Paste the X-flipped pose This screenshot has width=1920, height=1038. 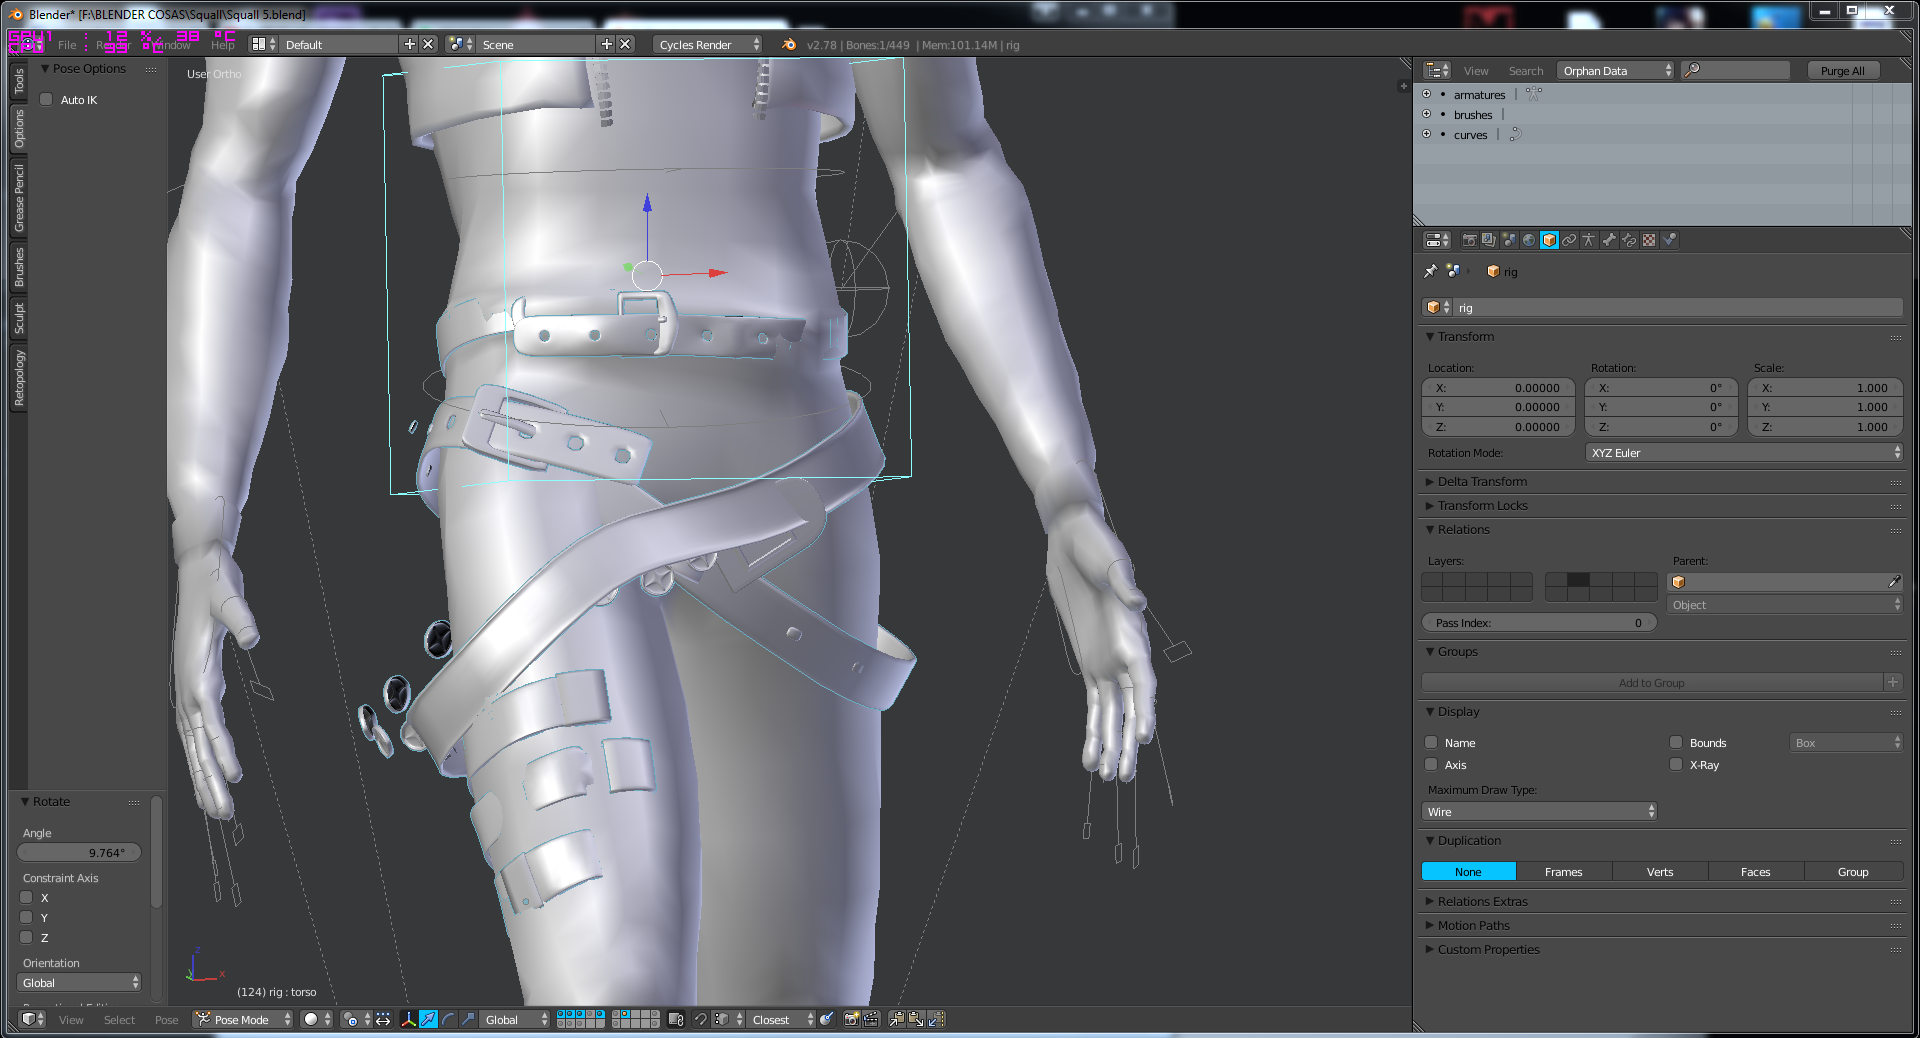[936, 1019]
